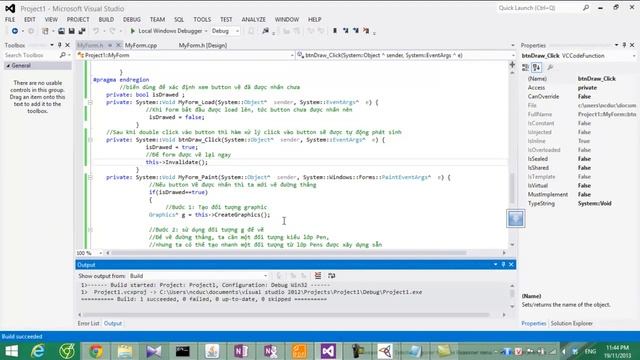The image size is (640, 360).
Task: Click the New Project toolbar icon
Action: point(45,31)
